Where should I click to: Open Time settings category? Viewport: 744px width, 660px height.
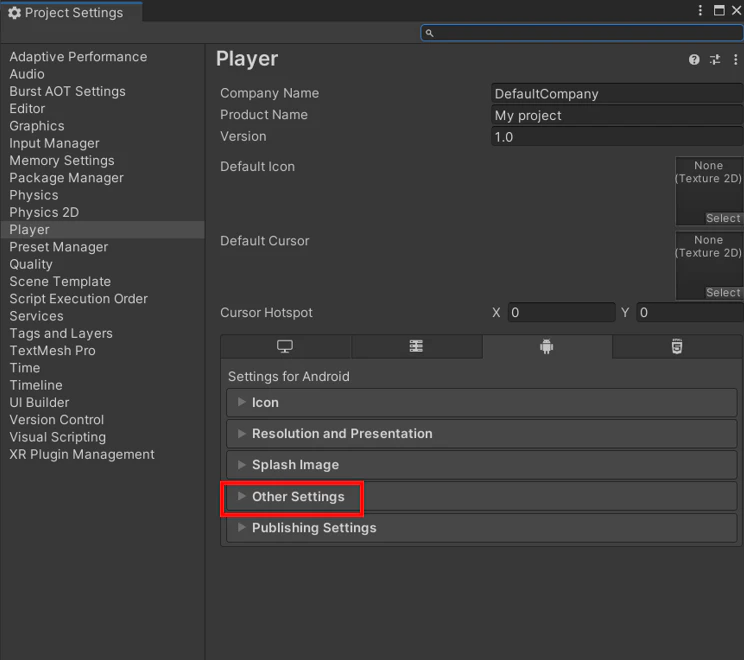(25, 368)
